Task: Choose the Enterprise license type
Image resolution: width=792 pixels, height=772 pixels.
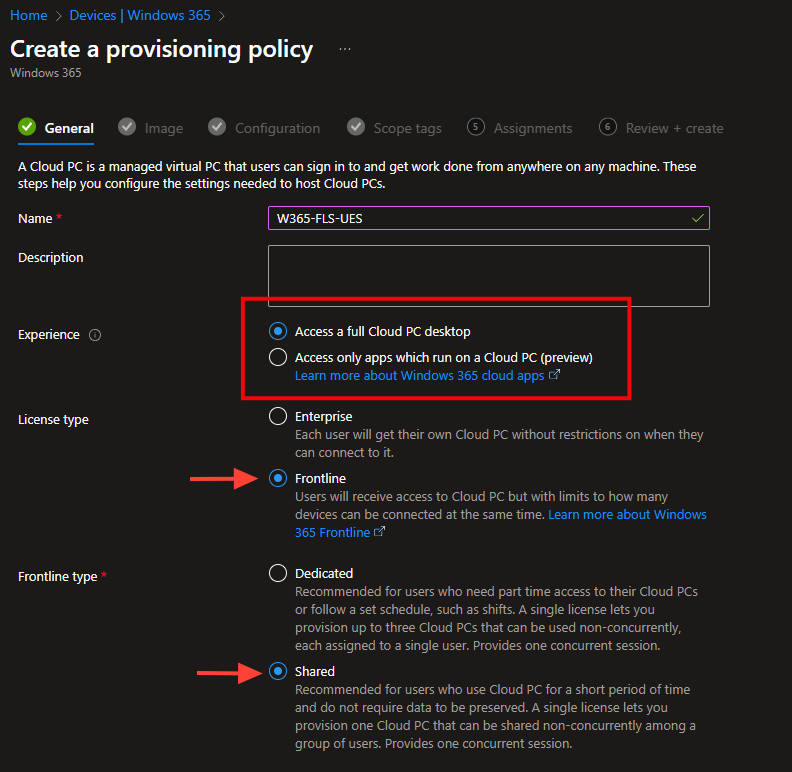Action: [x=278, y=416]
